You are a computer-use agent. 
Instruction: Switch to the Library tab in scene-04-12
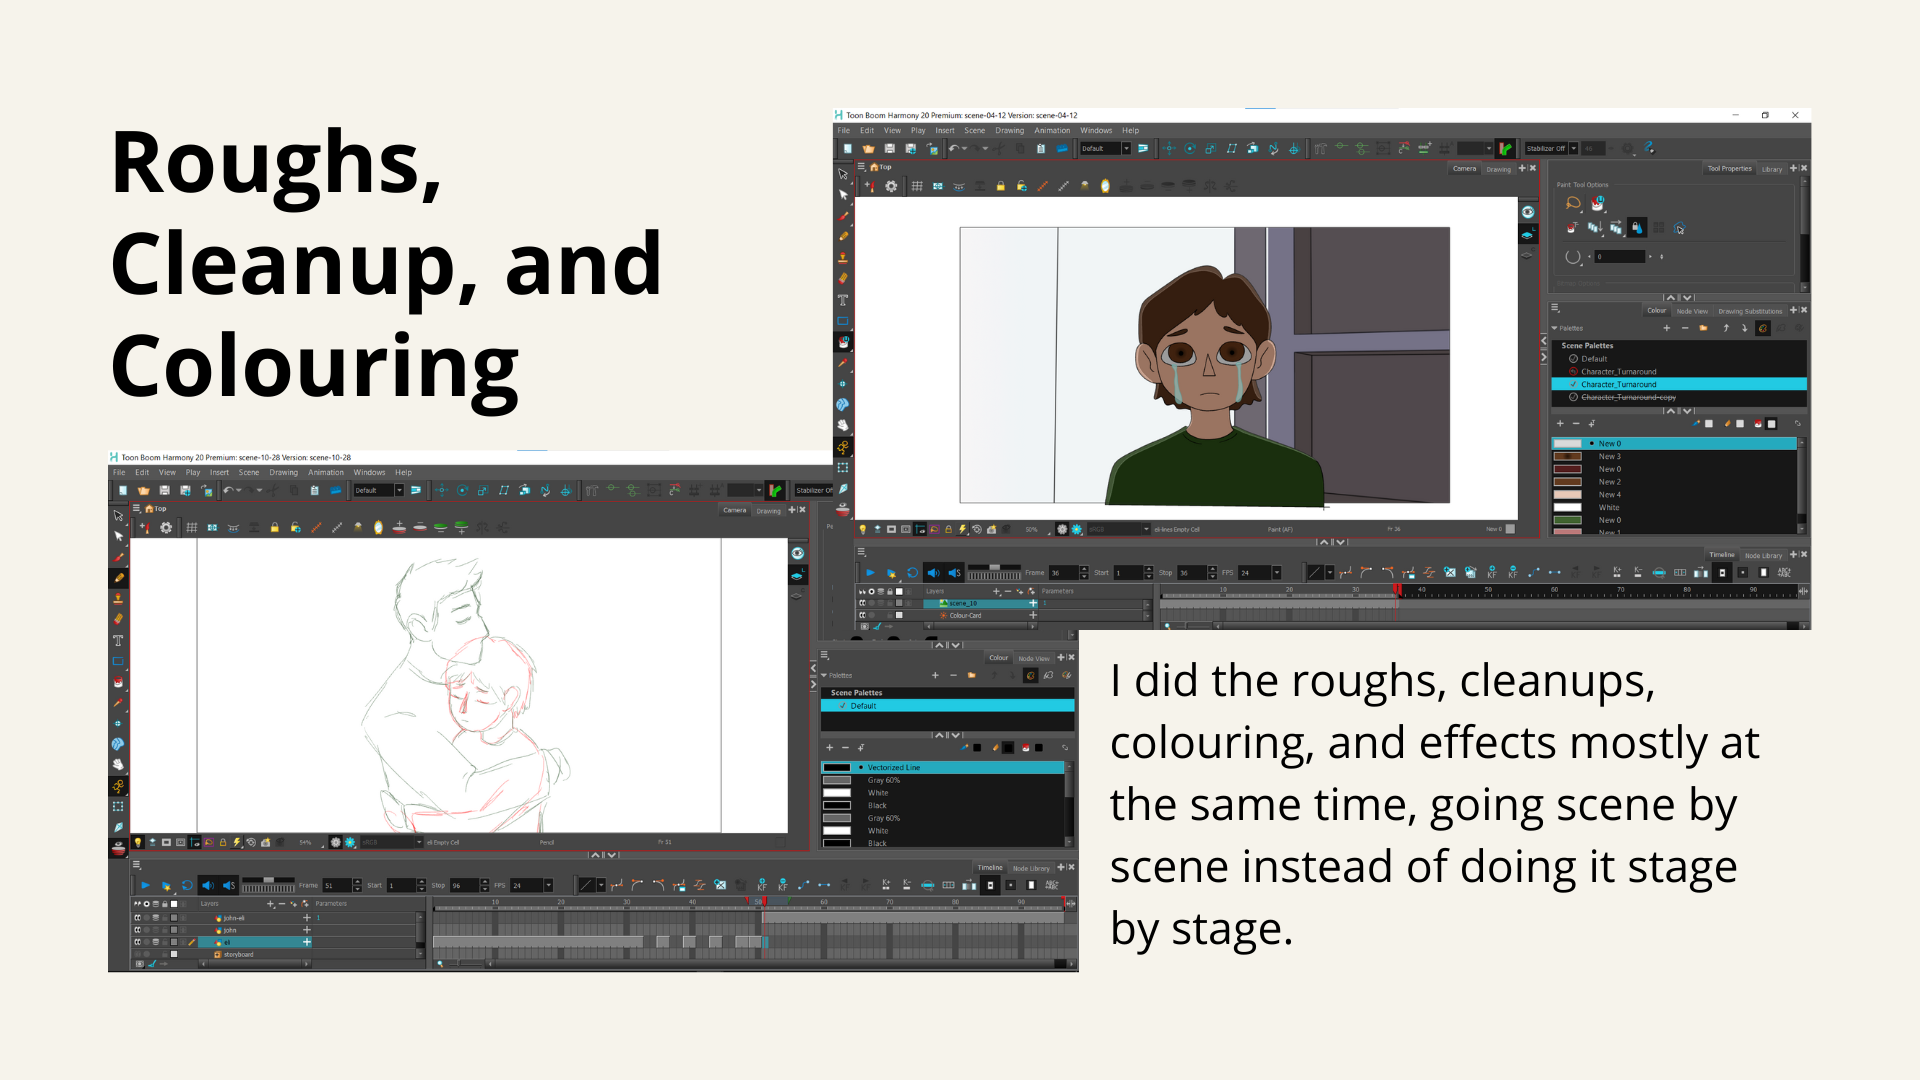click(1771, 169)
